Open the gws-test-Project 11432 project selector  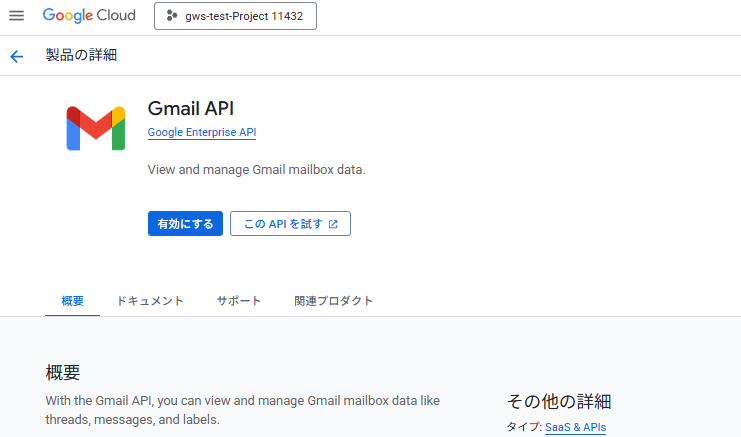coord(235,17)
